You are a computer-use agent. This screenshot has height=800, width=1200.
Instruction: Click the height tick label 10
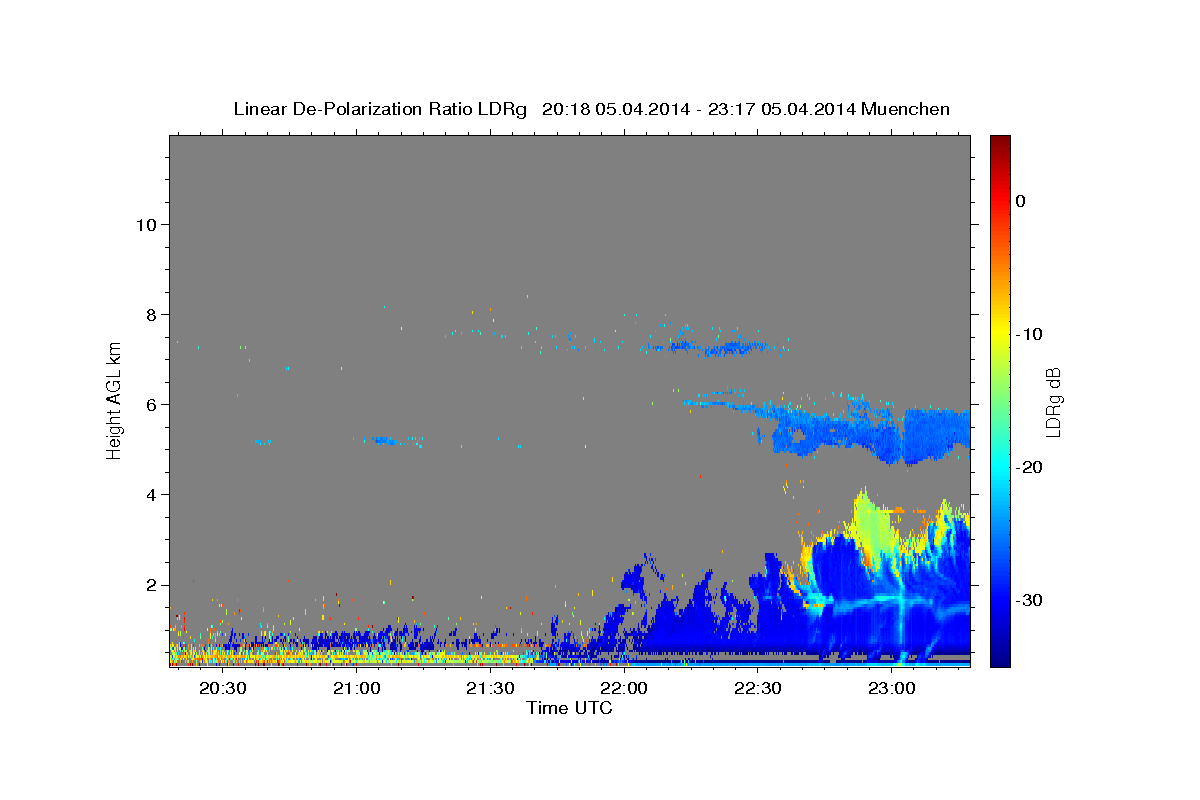pos(146,225)
